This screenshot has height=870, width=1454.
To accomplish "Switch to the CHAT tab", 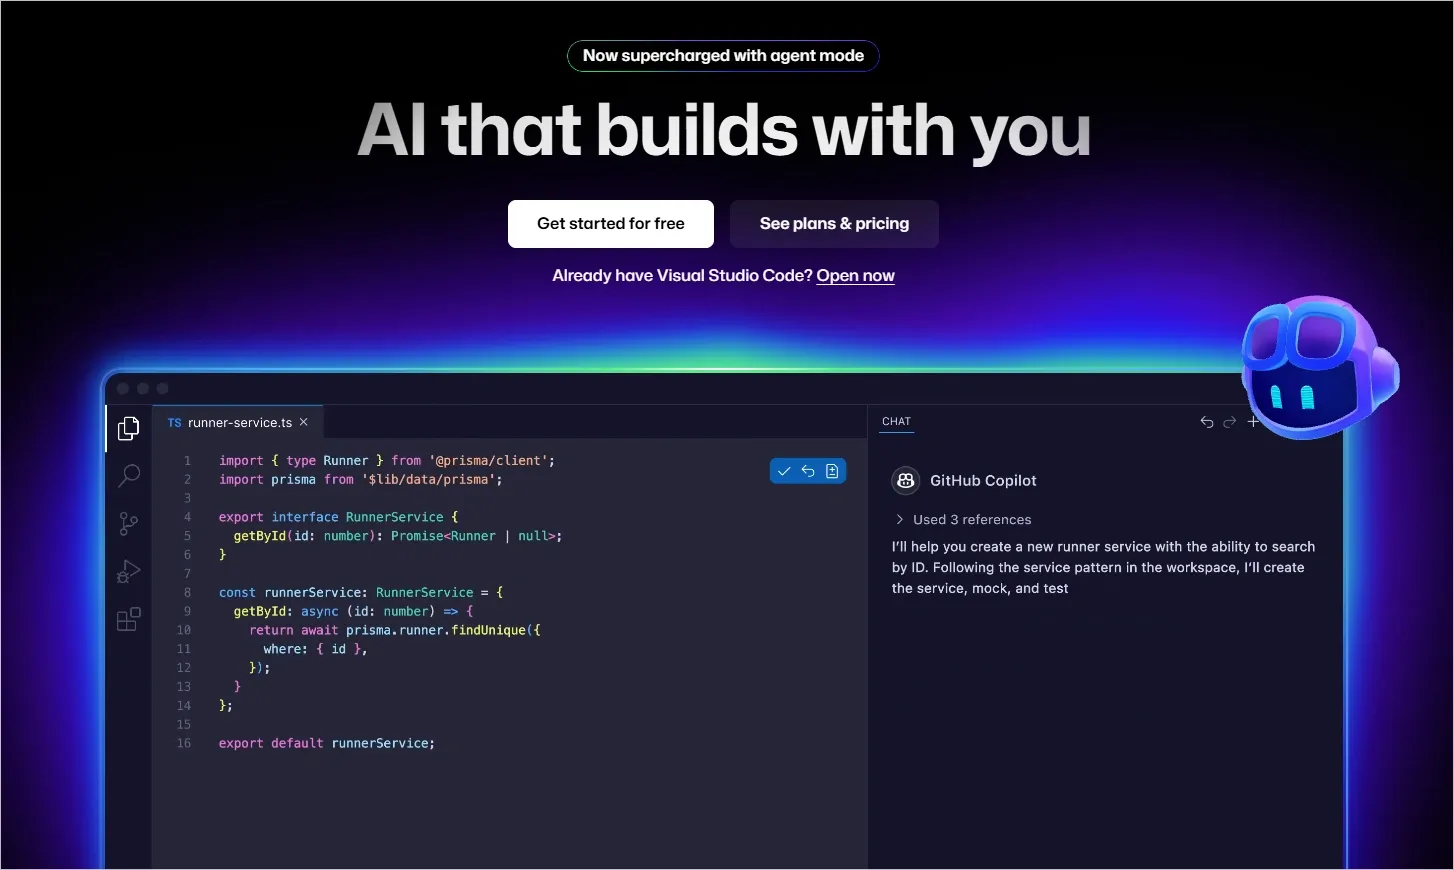I will point(896,421).
